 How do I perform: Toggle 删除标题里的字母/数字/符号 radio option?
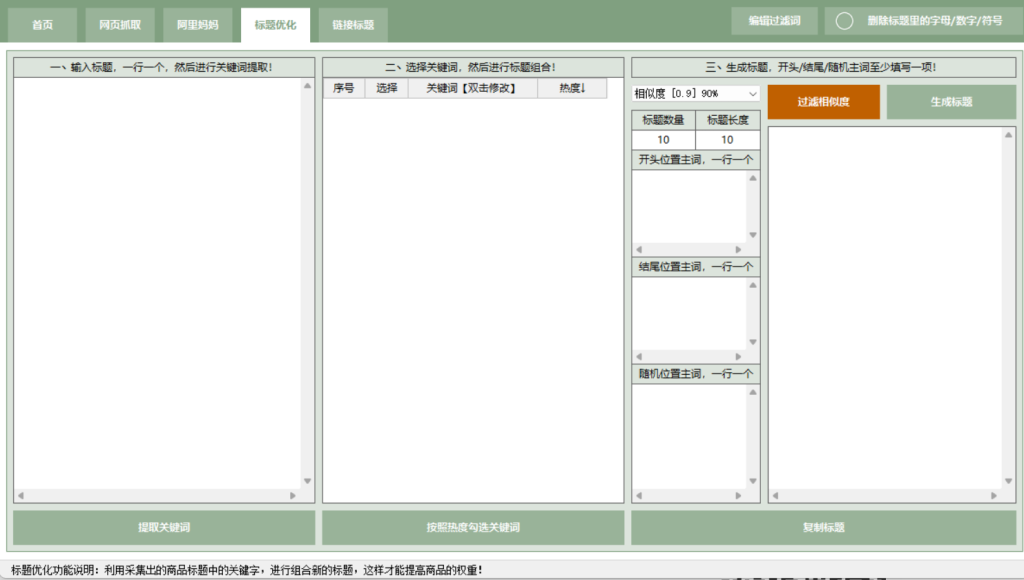point(845,20)
